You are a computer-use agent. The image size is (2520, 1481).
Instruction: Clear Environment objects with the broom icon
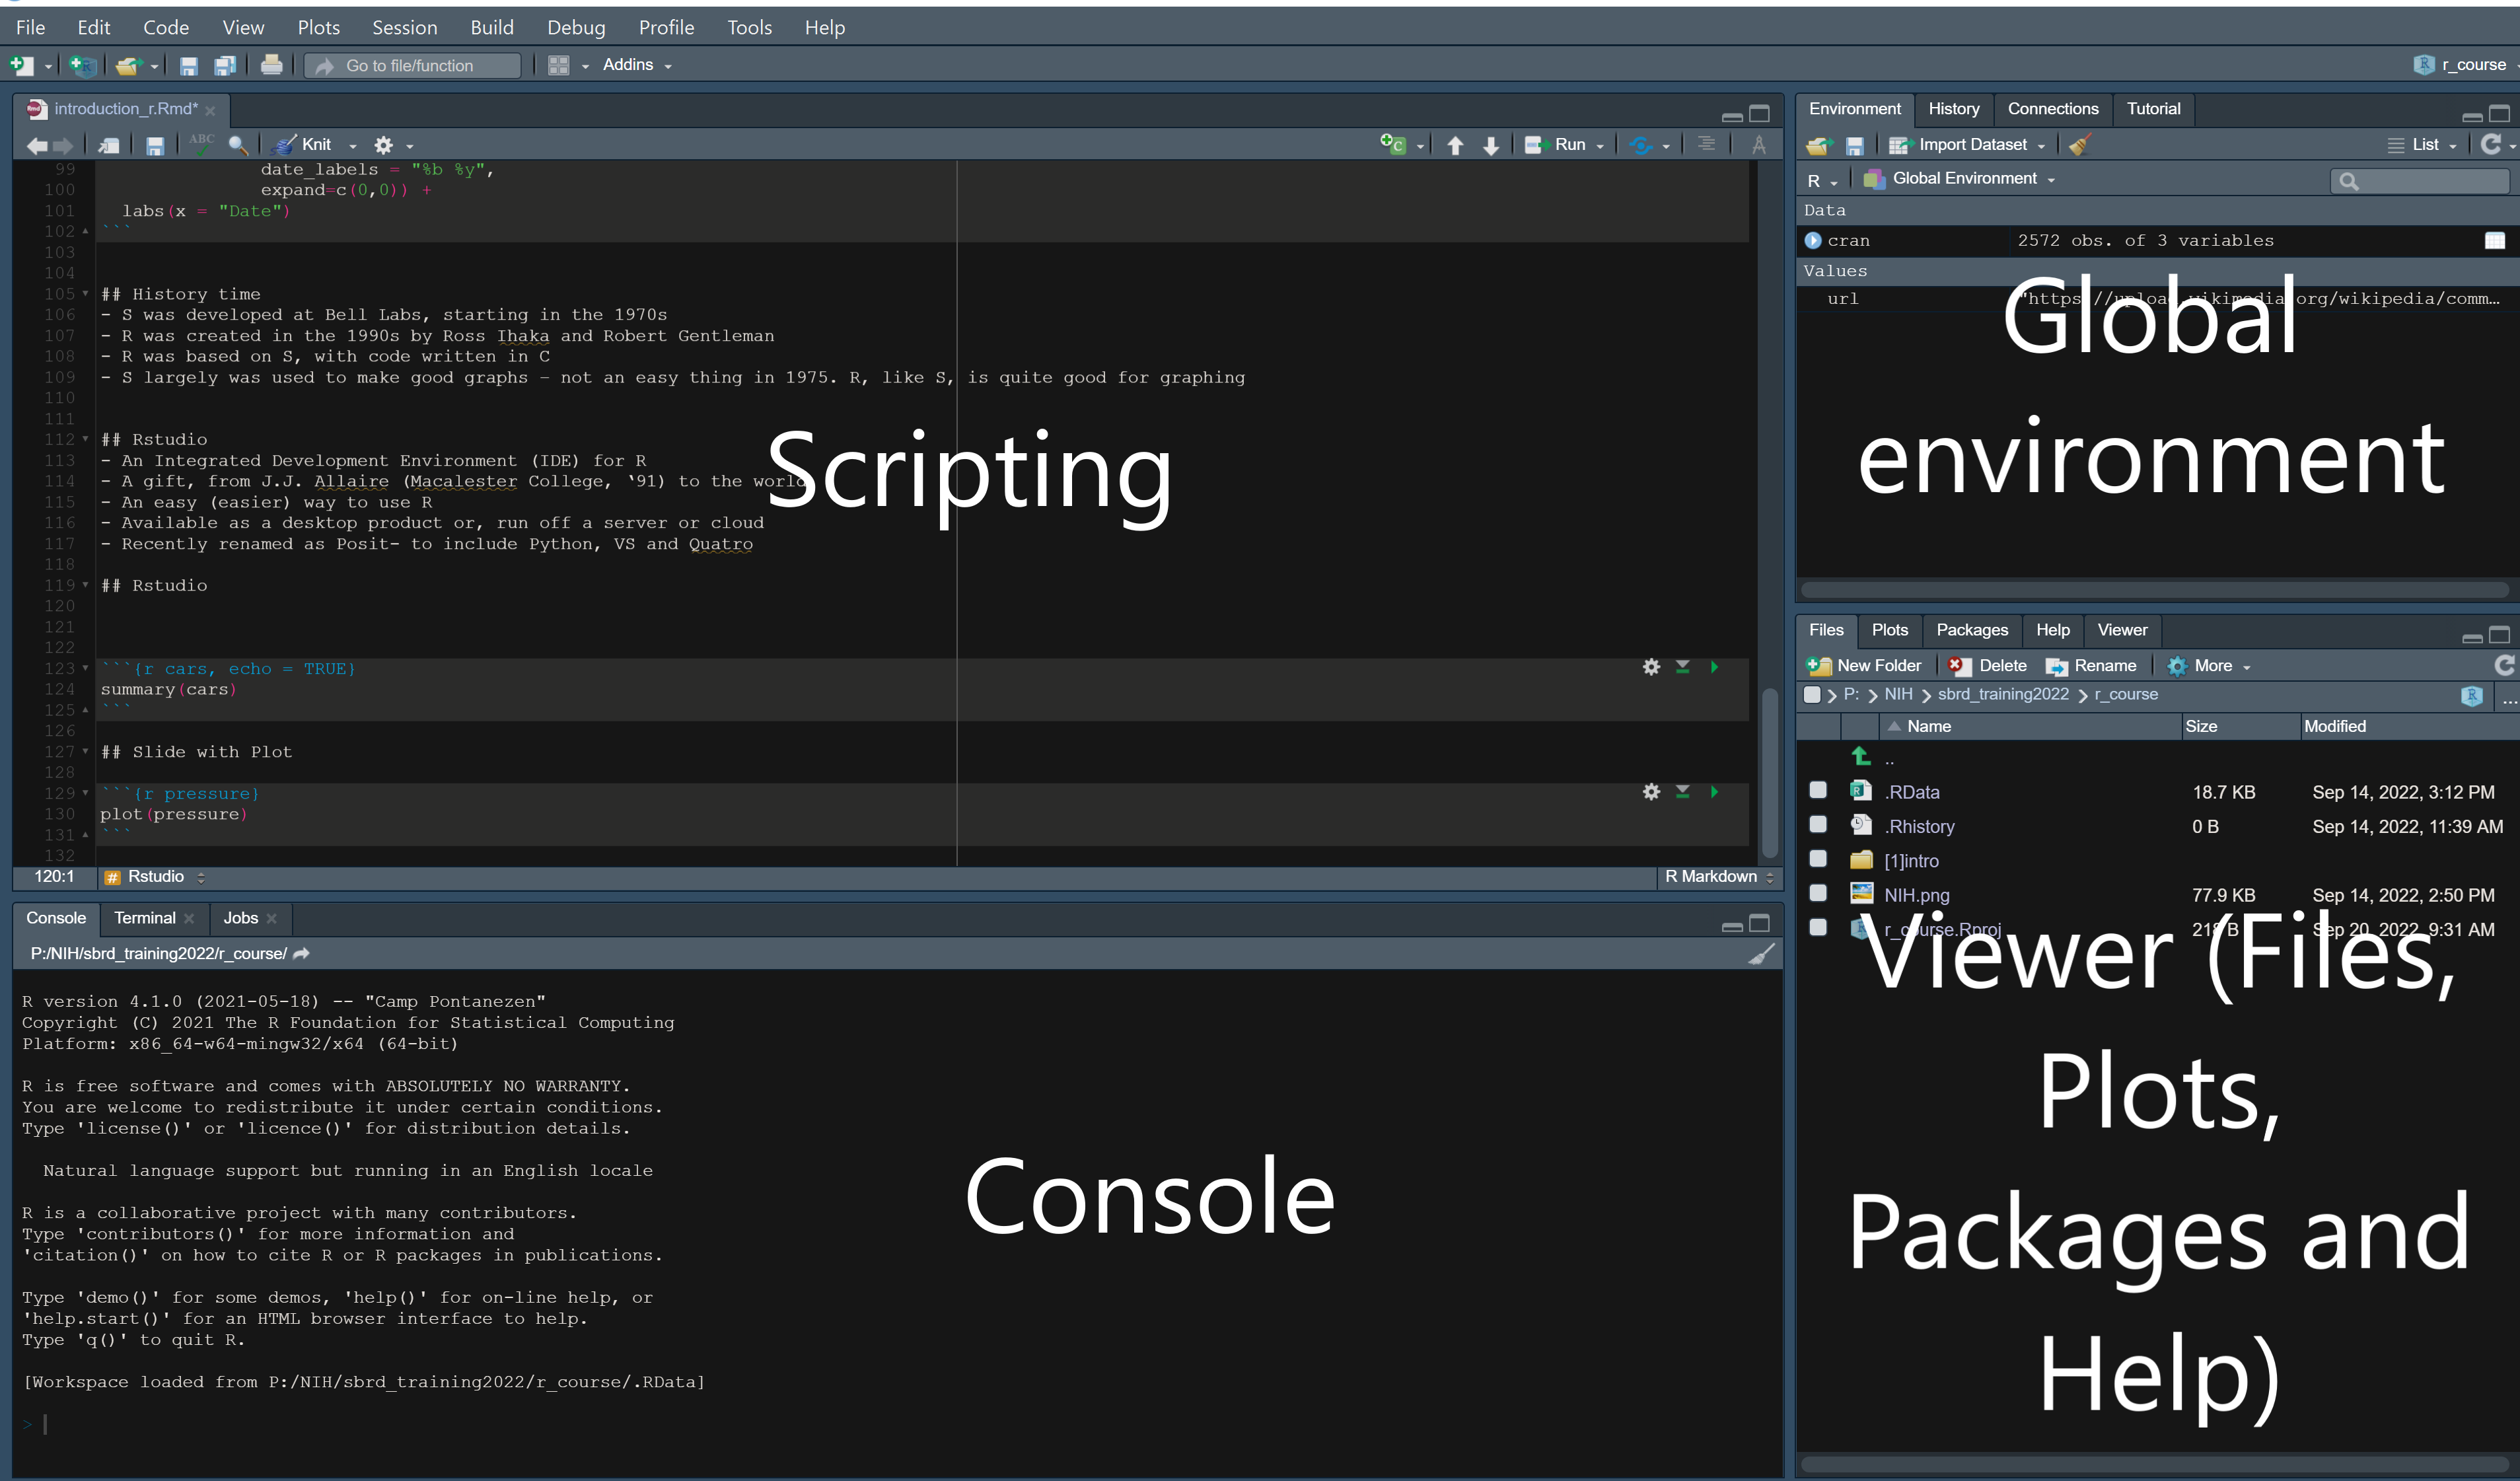click(x=2080, y=145)
